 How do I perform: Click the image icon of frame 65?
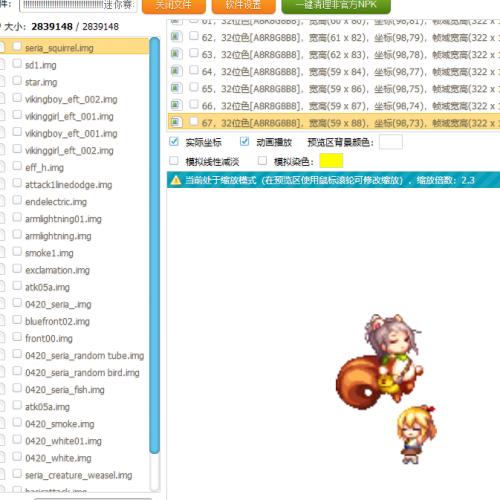pos(176,88)
